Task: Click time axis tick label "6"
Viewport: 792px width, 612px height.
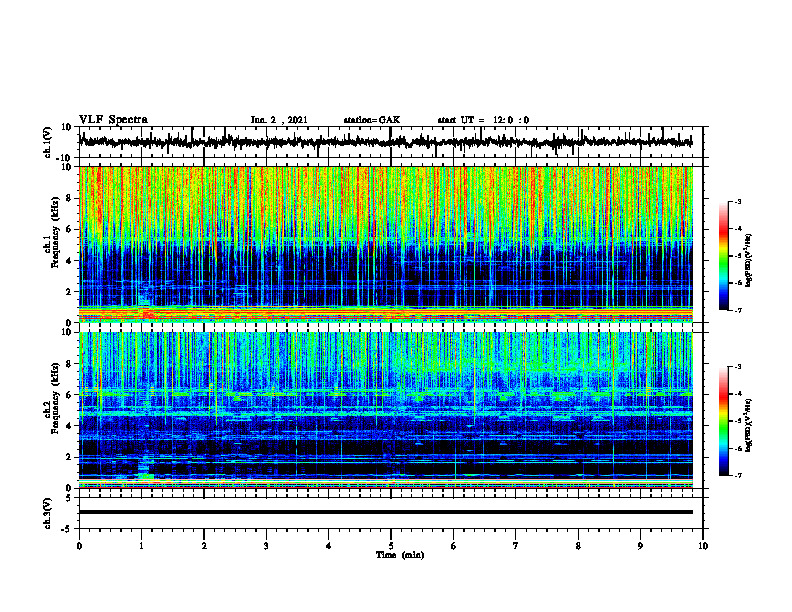Action: click(454, 546)
